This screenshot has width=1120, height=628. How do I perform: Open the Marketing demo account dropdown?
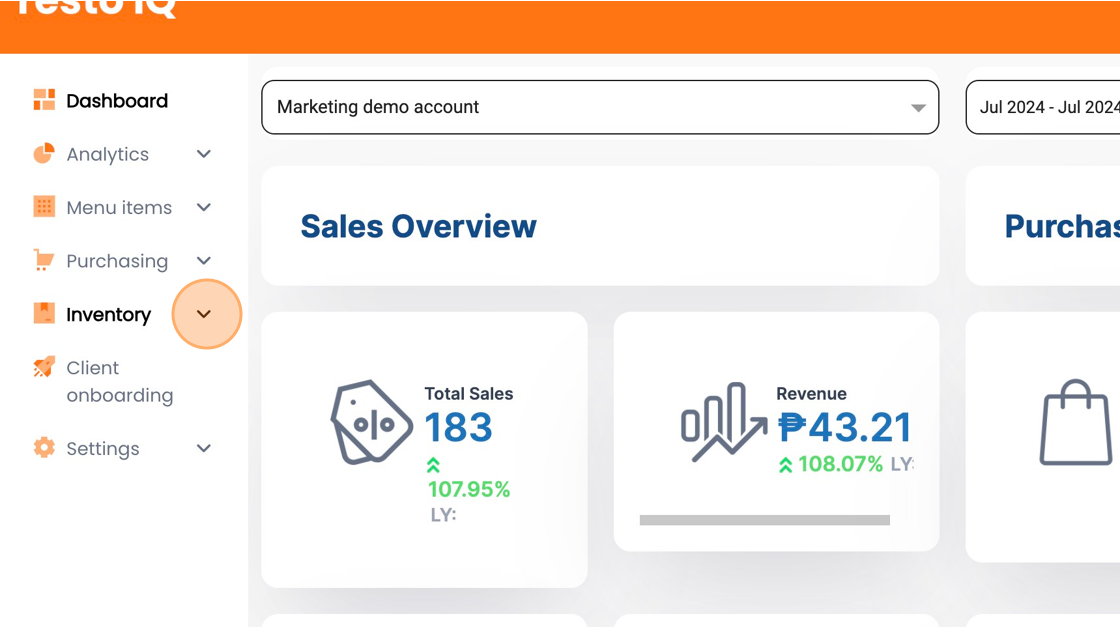600,107
